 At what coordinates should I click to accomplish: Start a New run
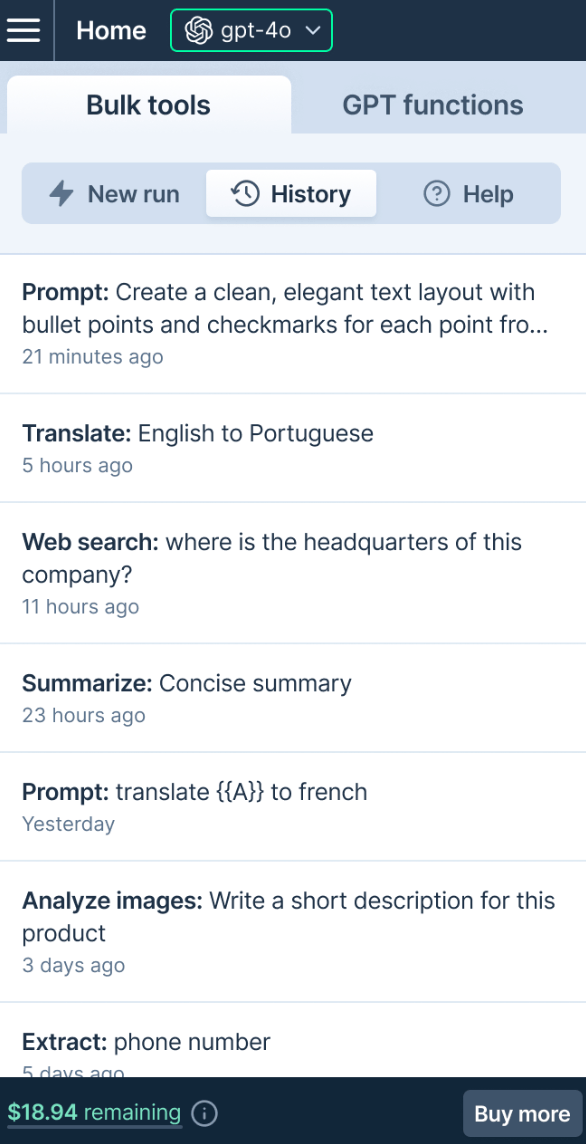pyautogui.click(x=112, y=193)
